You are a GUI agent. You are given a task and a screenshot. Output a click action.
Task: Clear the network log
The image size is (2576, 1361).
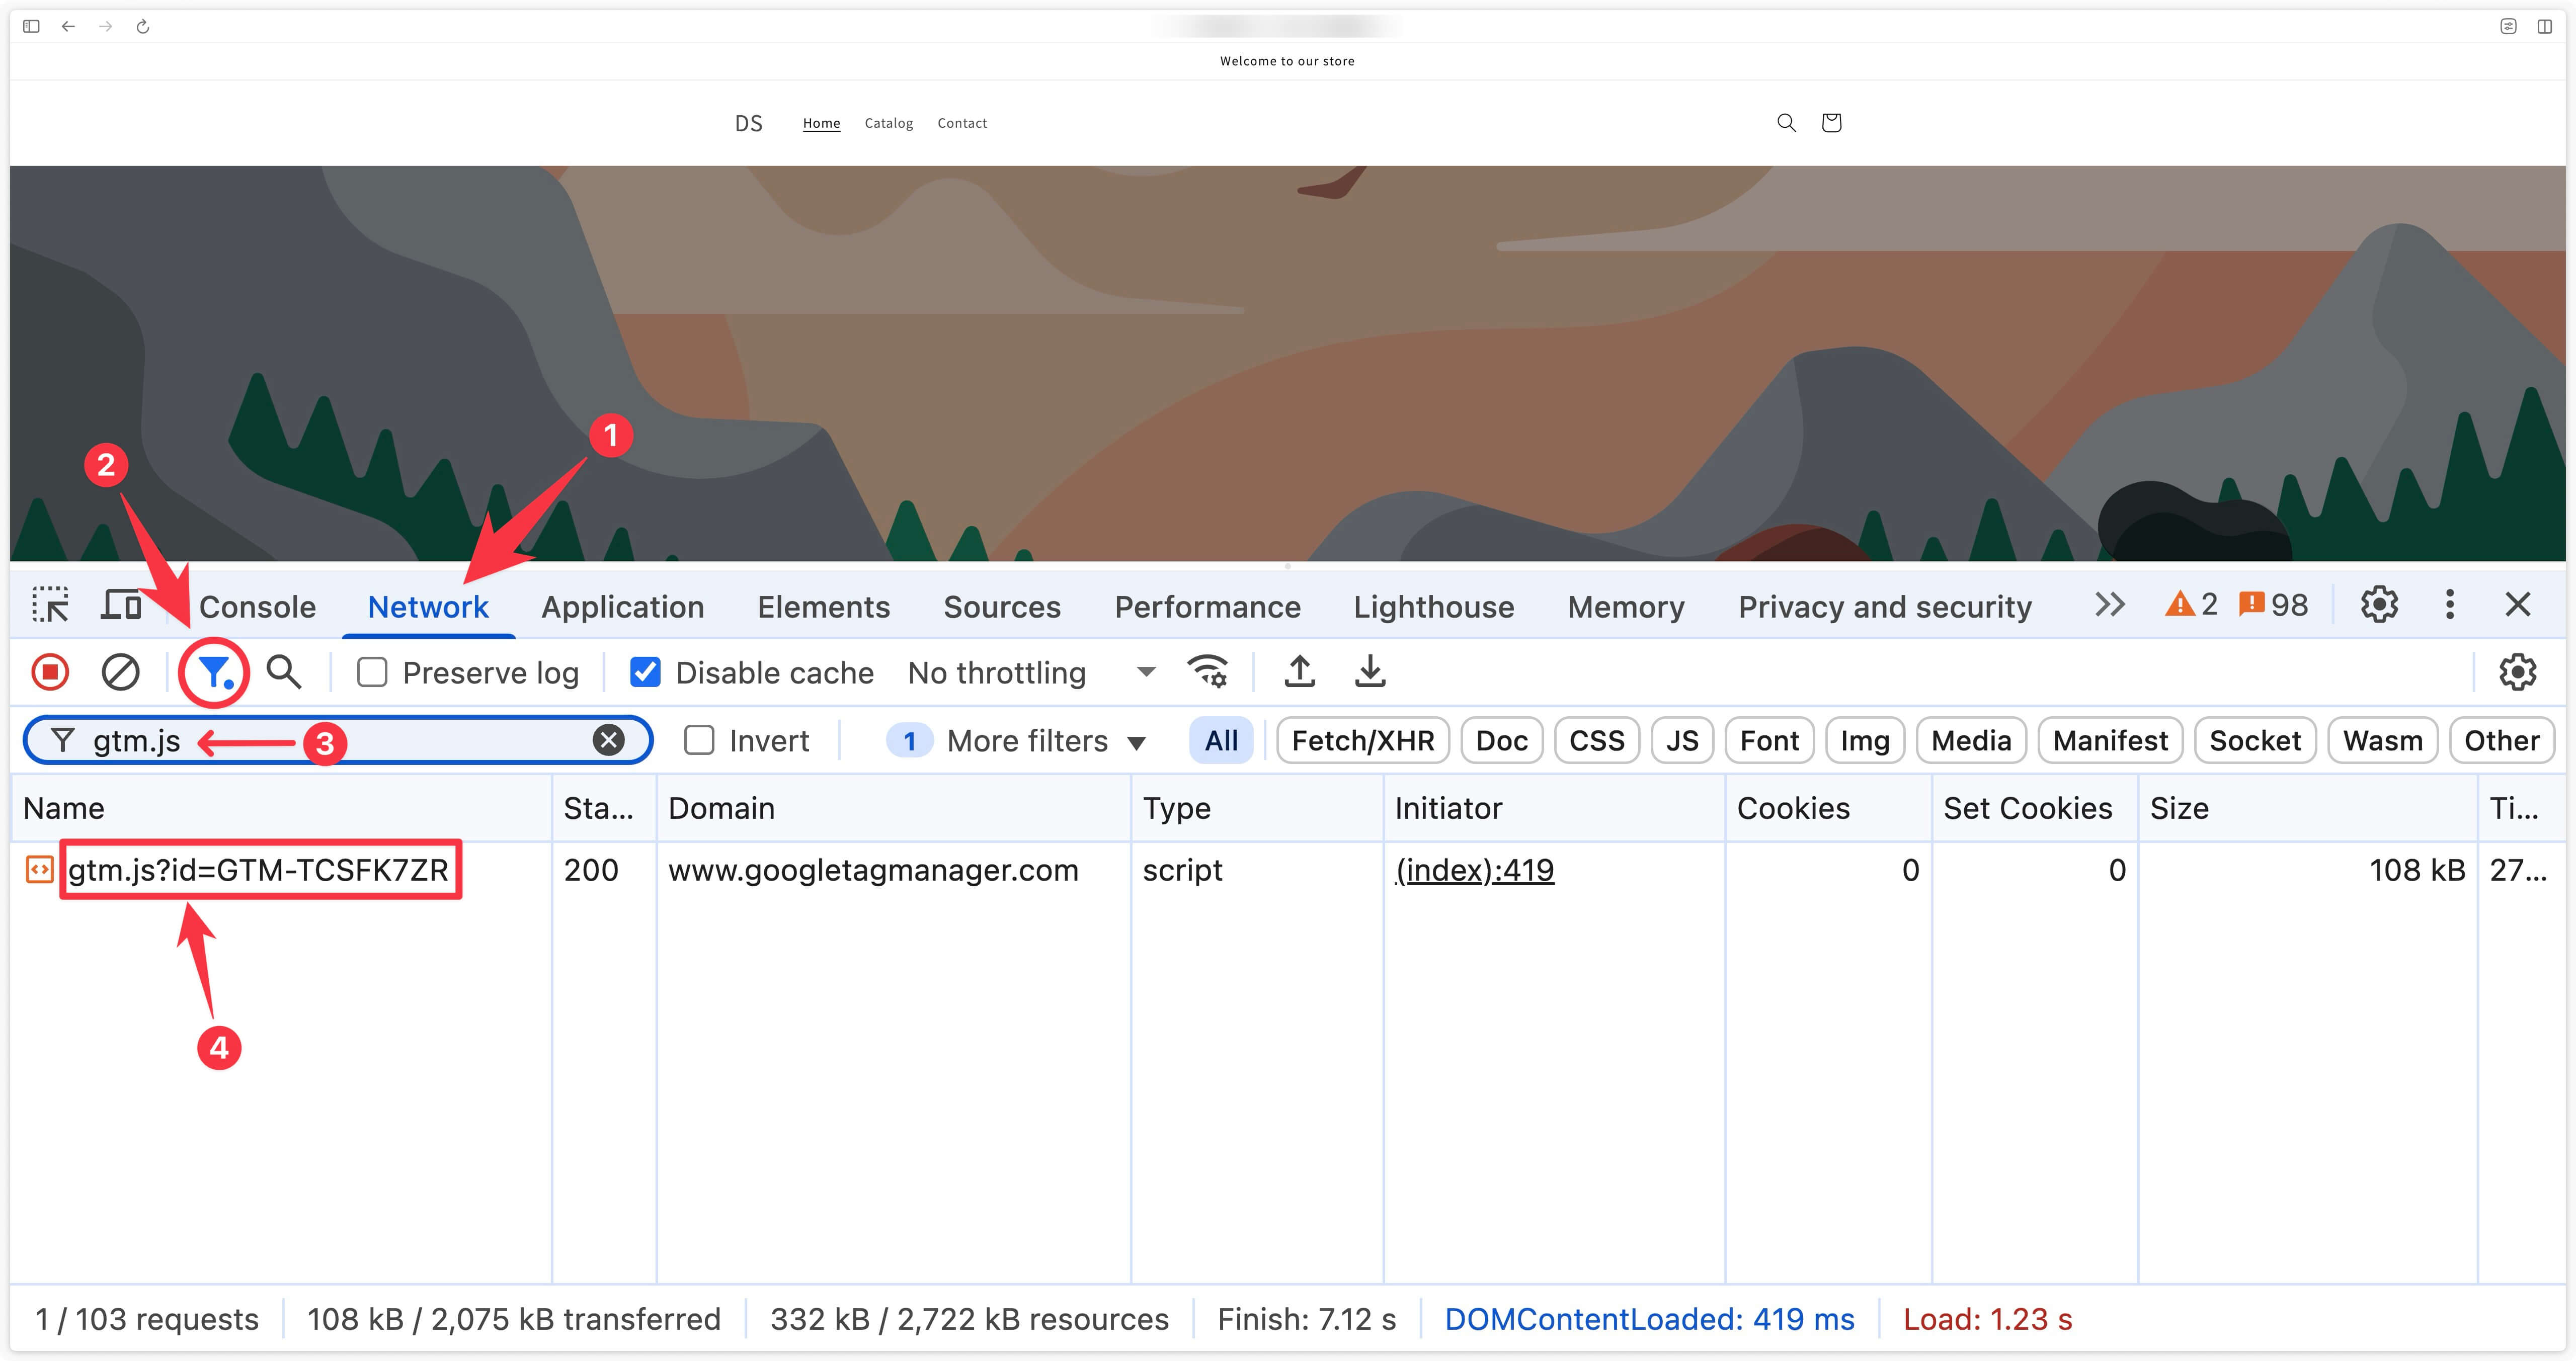[x=120, y=672]
